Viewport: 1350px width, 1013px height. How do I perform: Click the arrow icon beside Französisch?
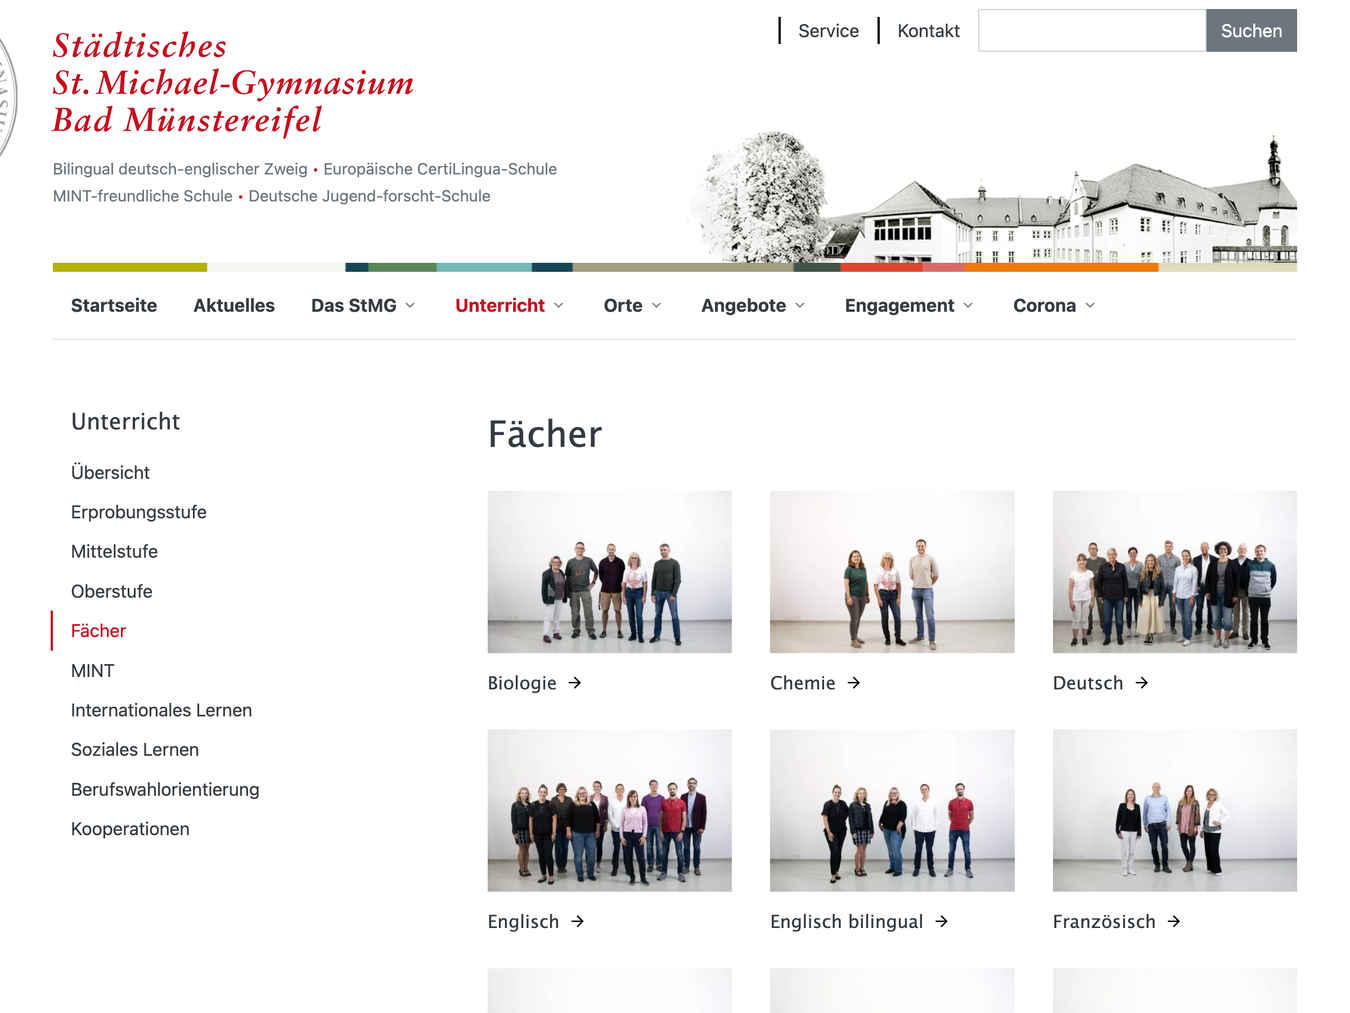click(1173, 921)
